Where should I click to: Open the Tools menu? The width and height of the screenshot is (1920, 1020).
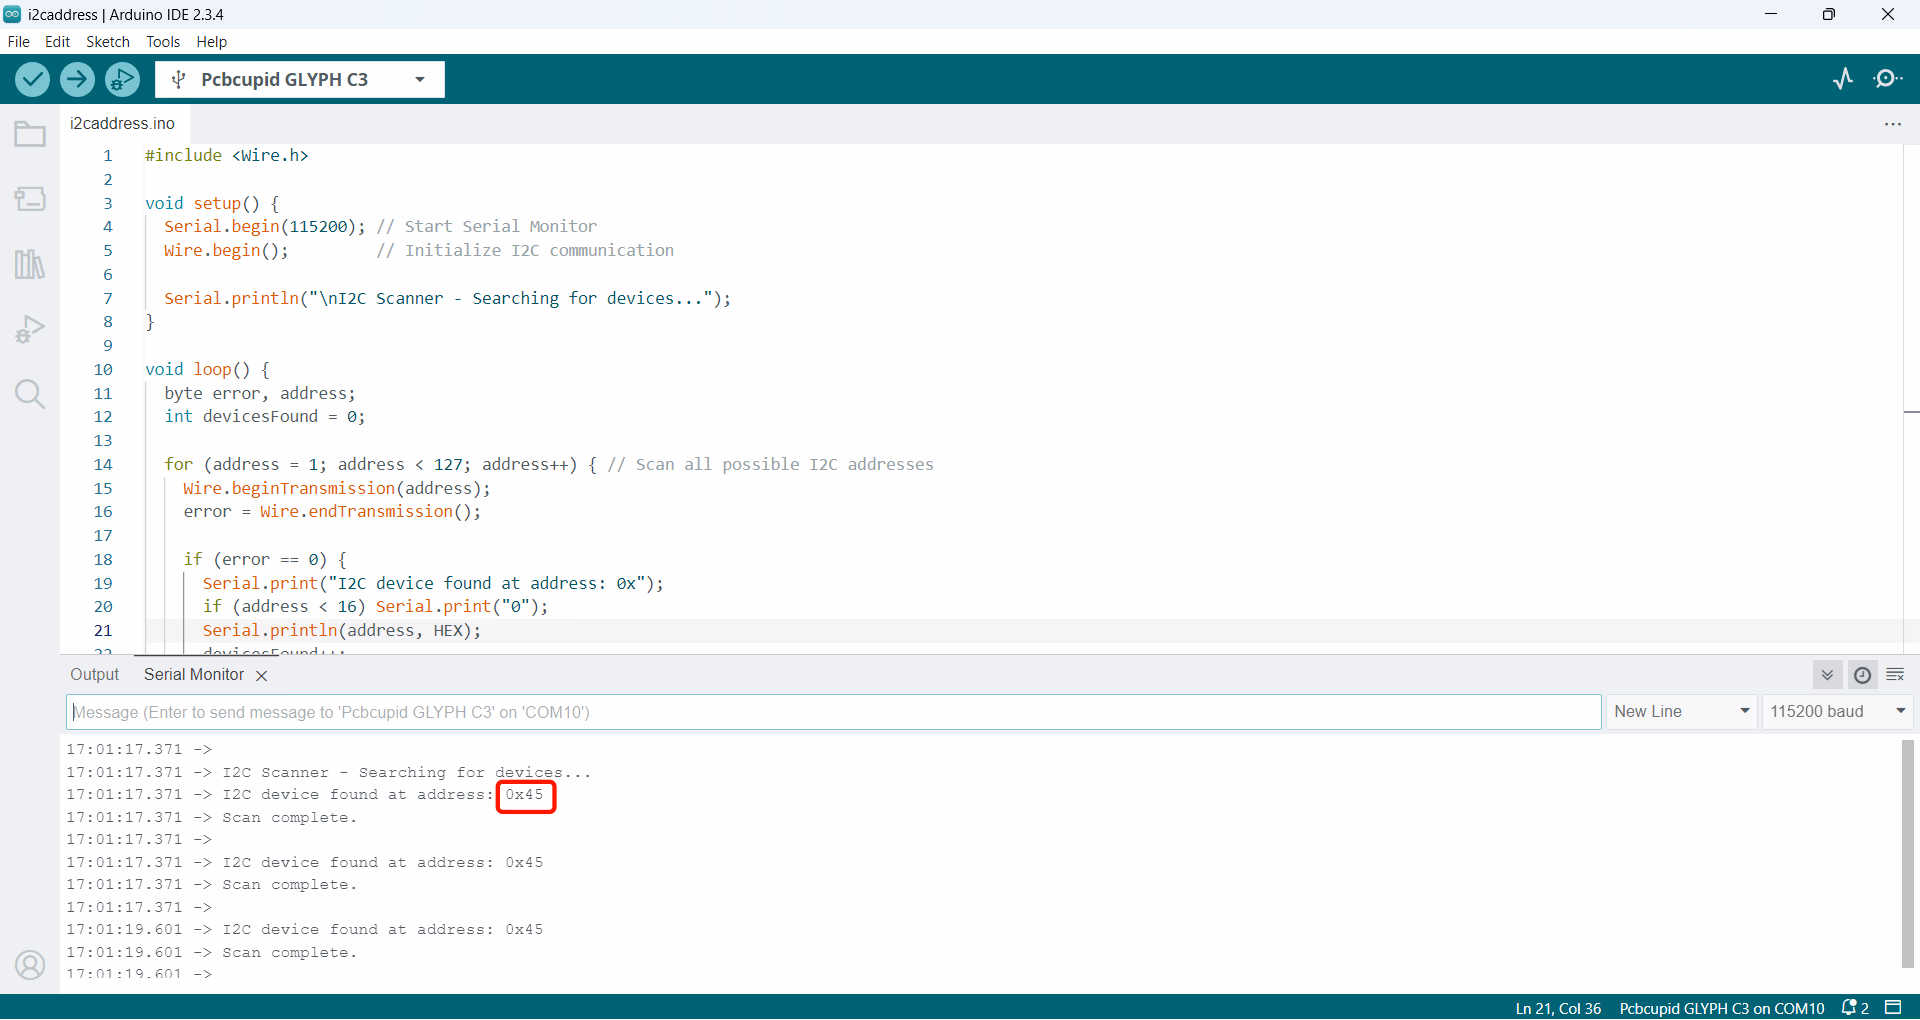162,41
